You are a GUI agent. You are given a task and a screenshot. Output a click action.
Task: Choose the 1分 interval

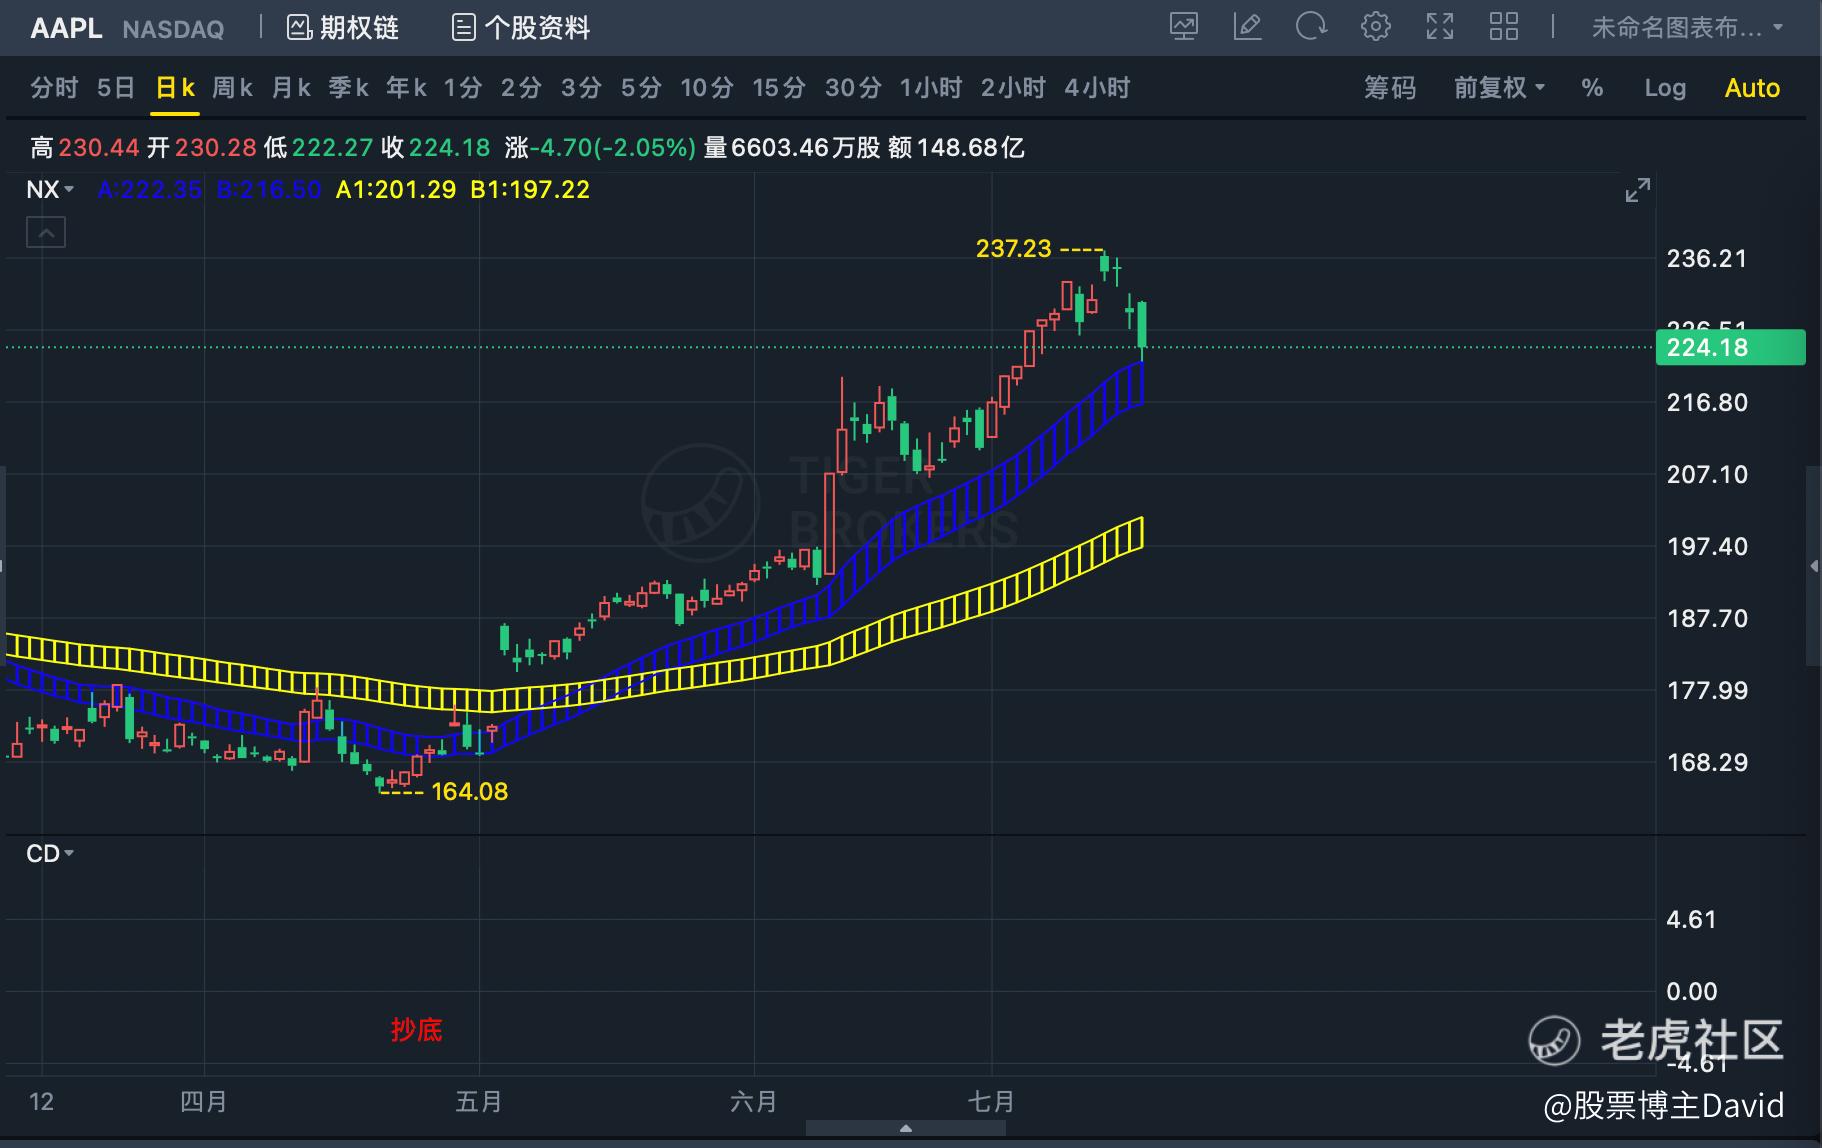(463, 88)
